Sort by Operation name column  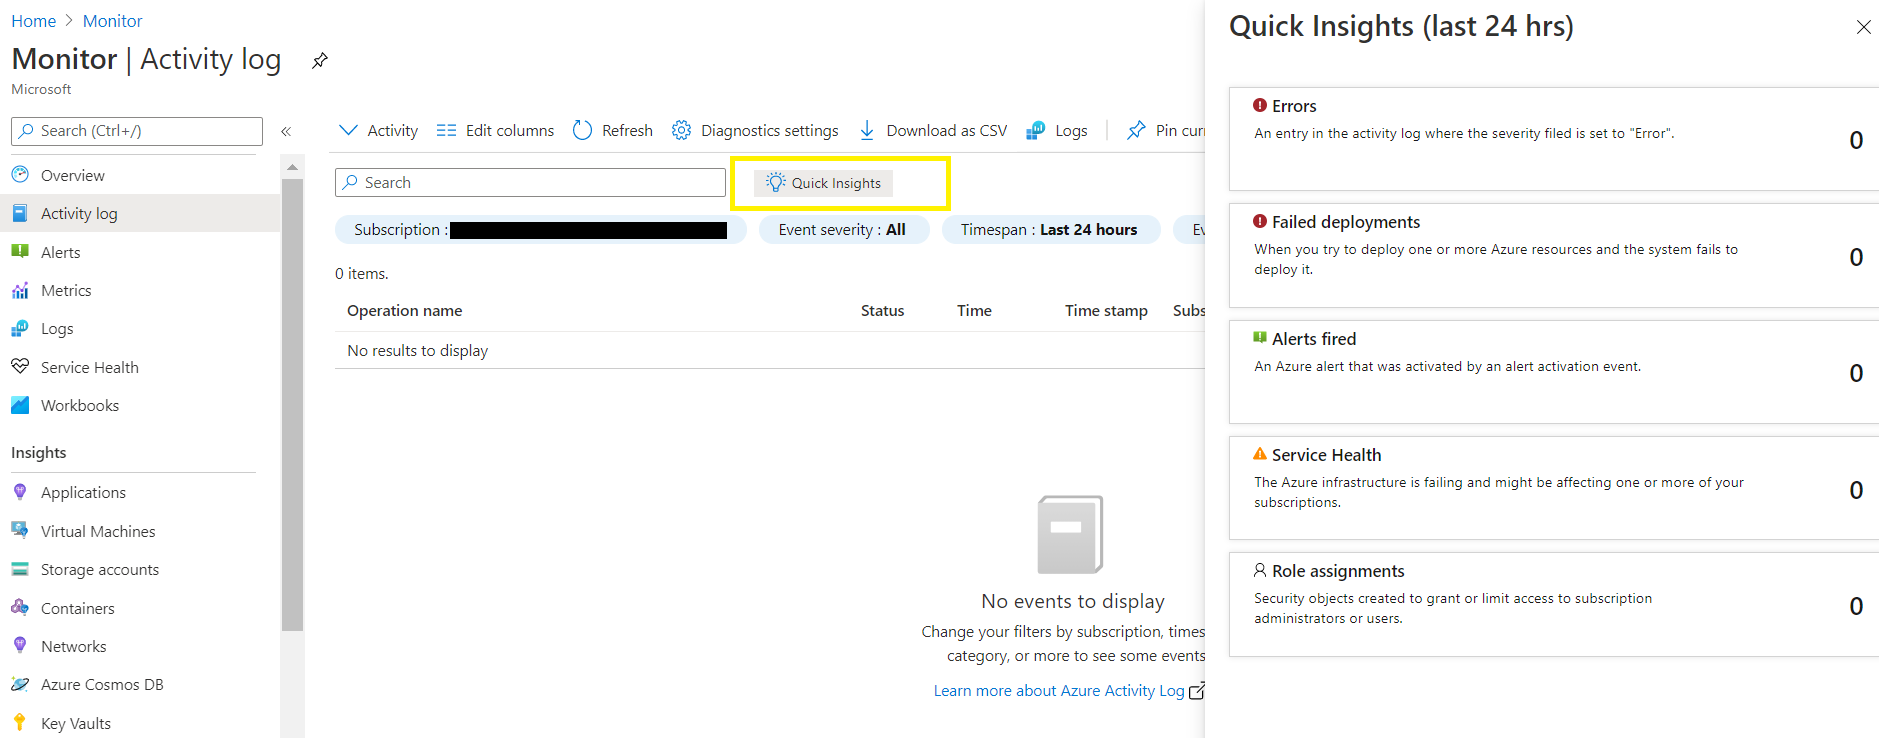404,311
